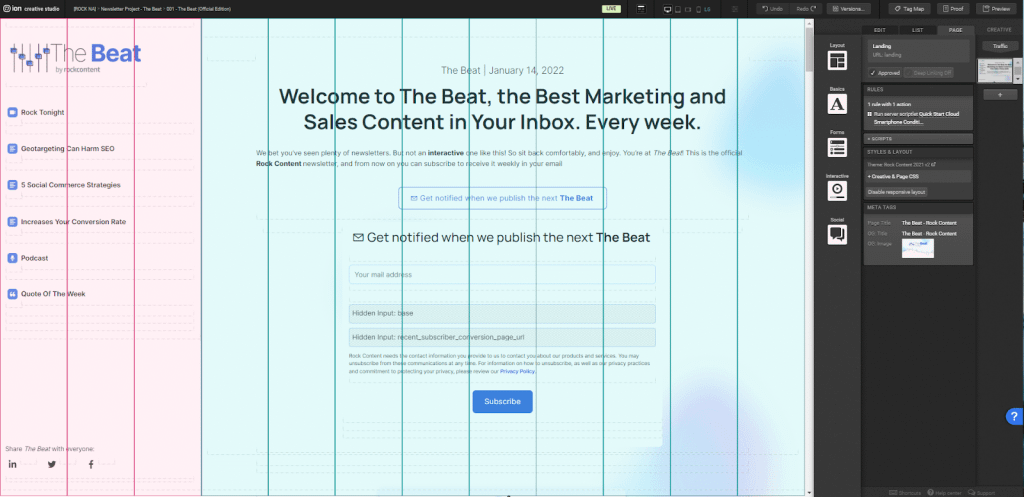Image resolution: width=1024 pixels, height=497 pixels.
Task: Expand the Scripts section
Action: pos(918,138)
